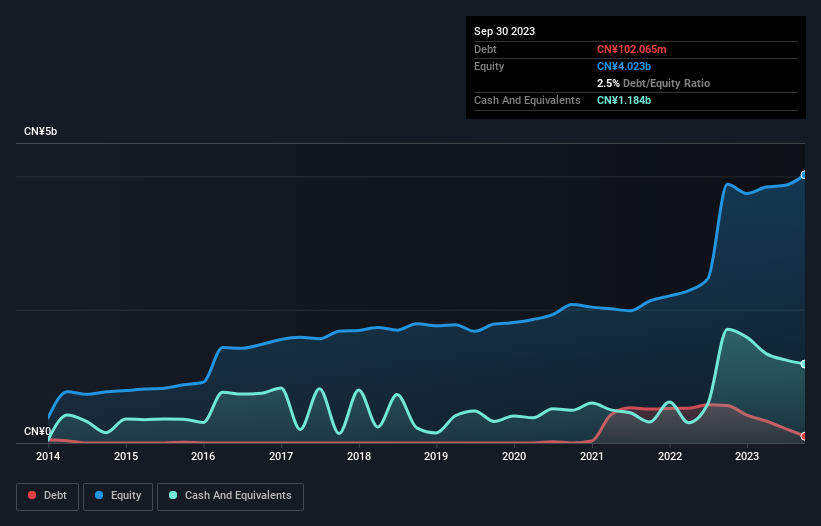Click the 2023 x-axis label
This screenshot has height=526, width=821.
747,456
